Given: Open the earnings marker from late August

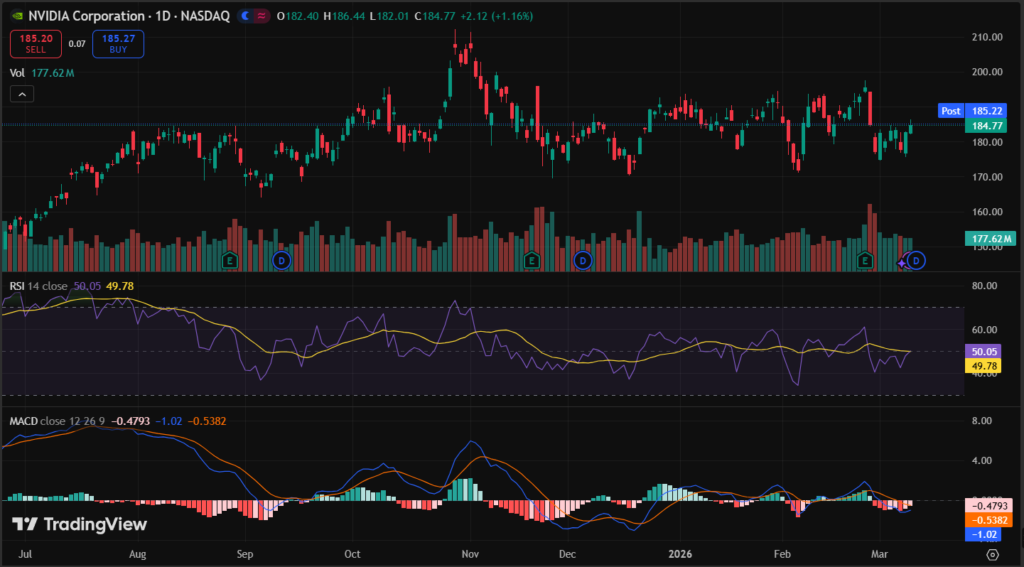Looking at the screenshot, I should [230, 260].
